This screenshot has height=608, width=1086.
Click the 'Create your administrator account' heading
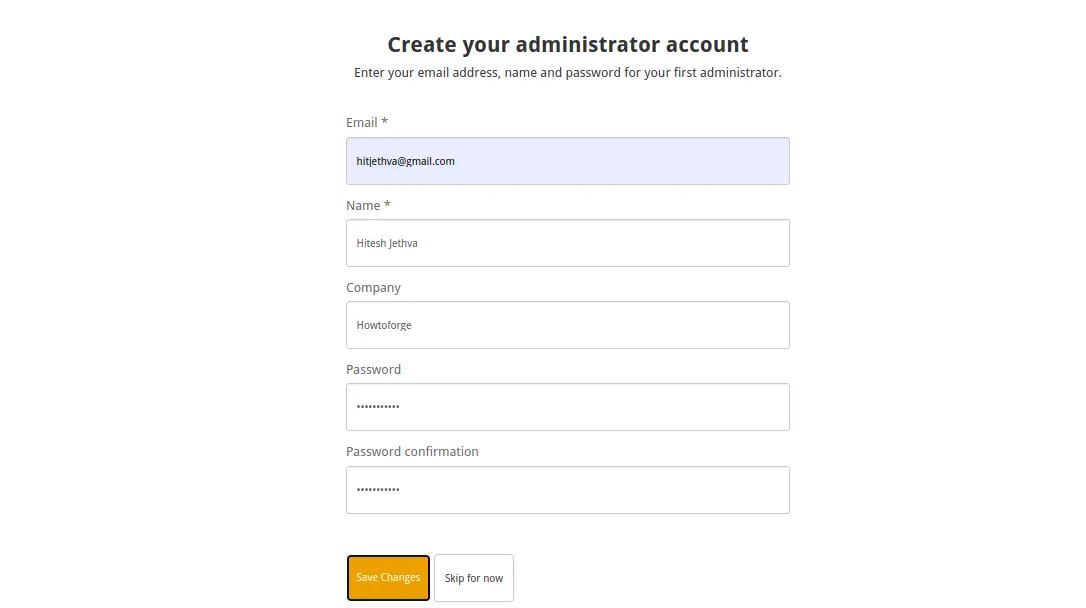567,44
